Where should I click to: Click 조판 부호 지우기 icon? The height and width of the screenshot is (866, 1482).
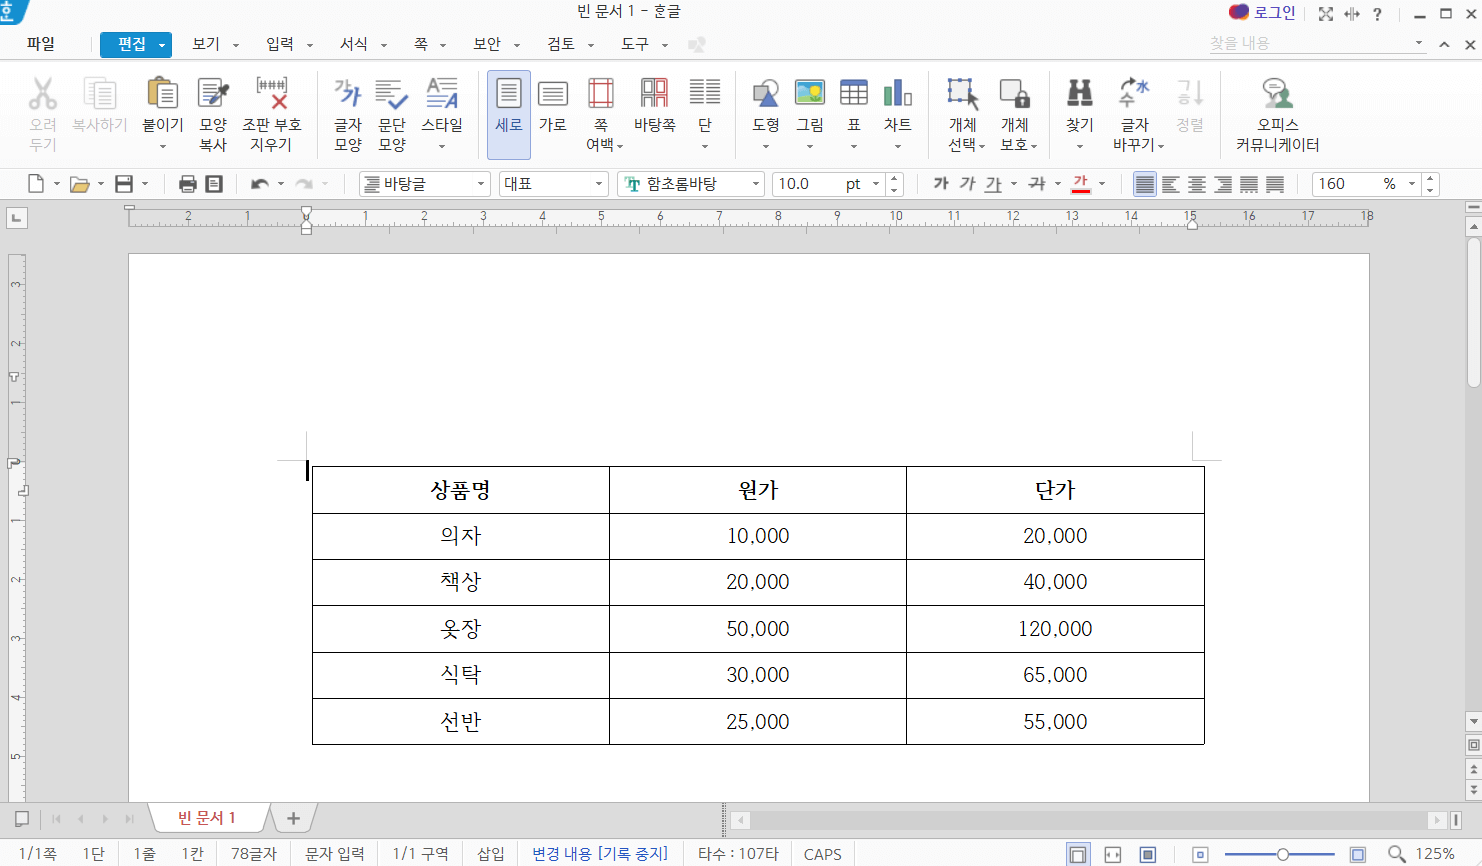[271, 94]
